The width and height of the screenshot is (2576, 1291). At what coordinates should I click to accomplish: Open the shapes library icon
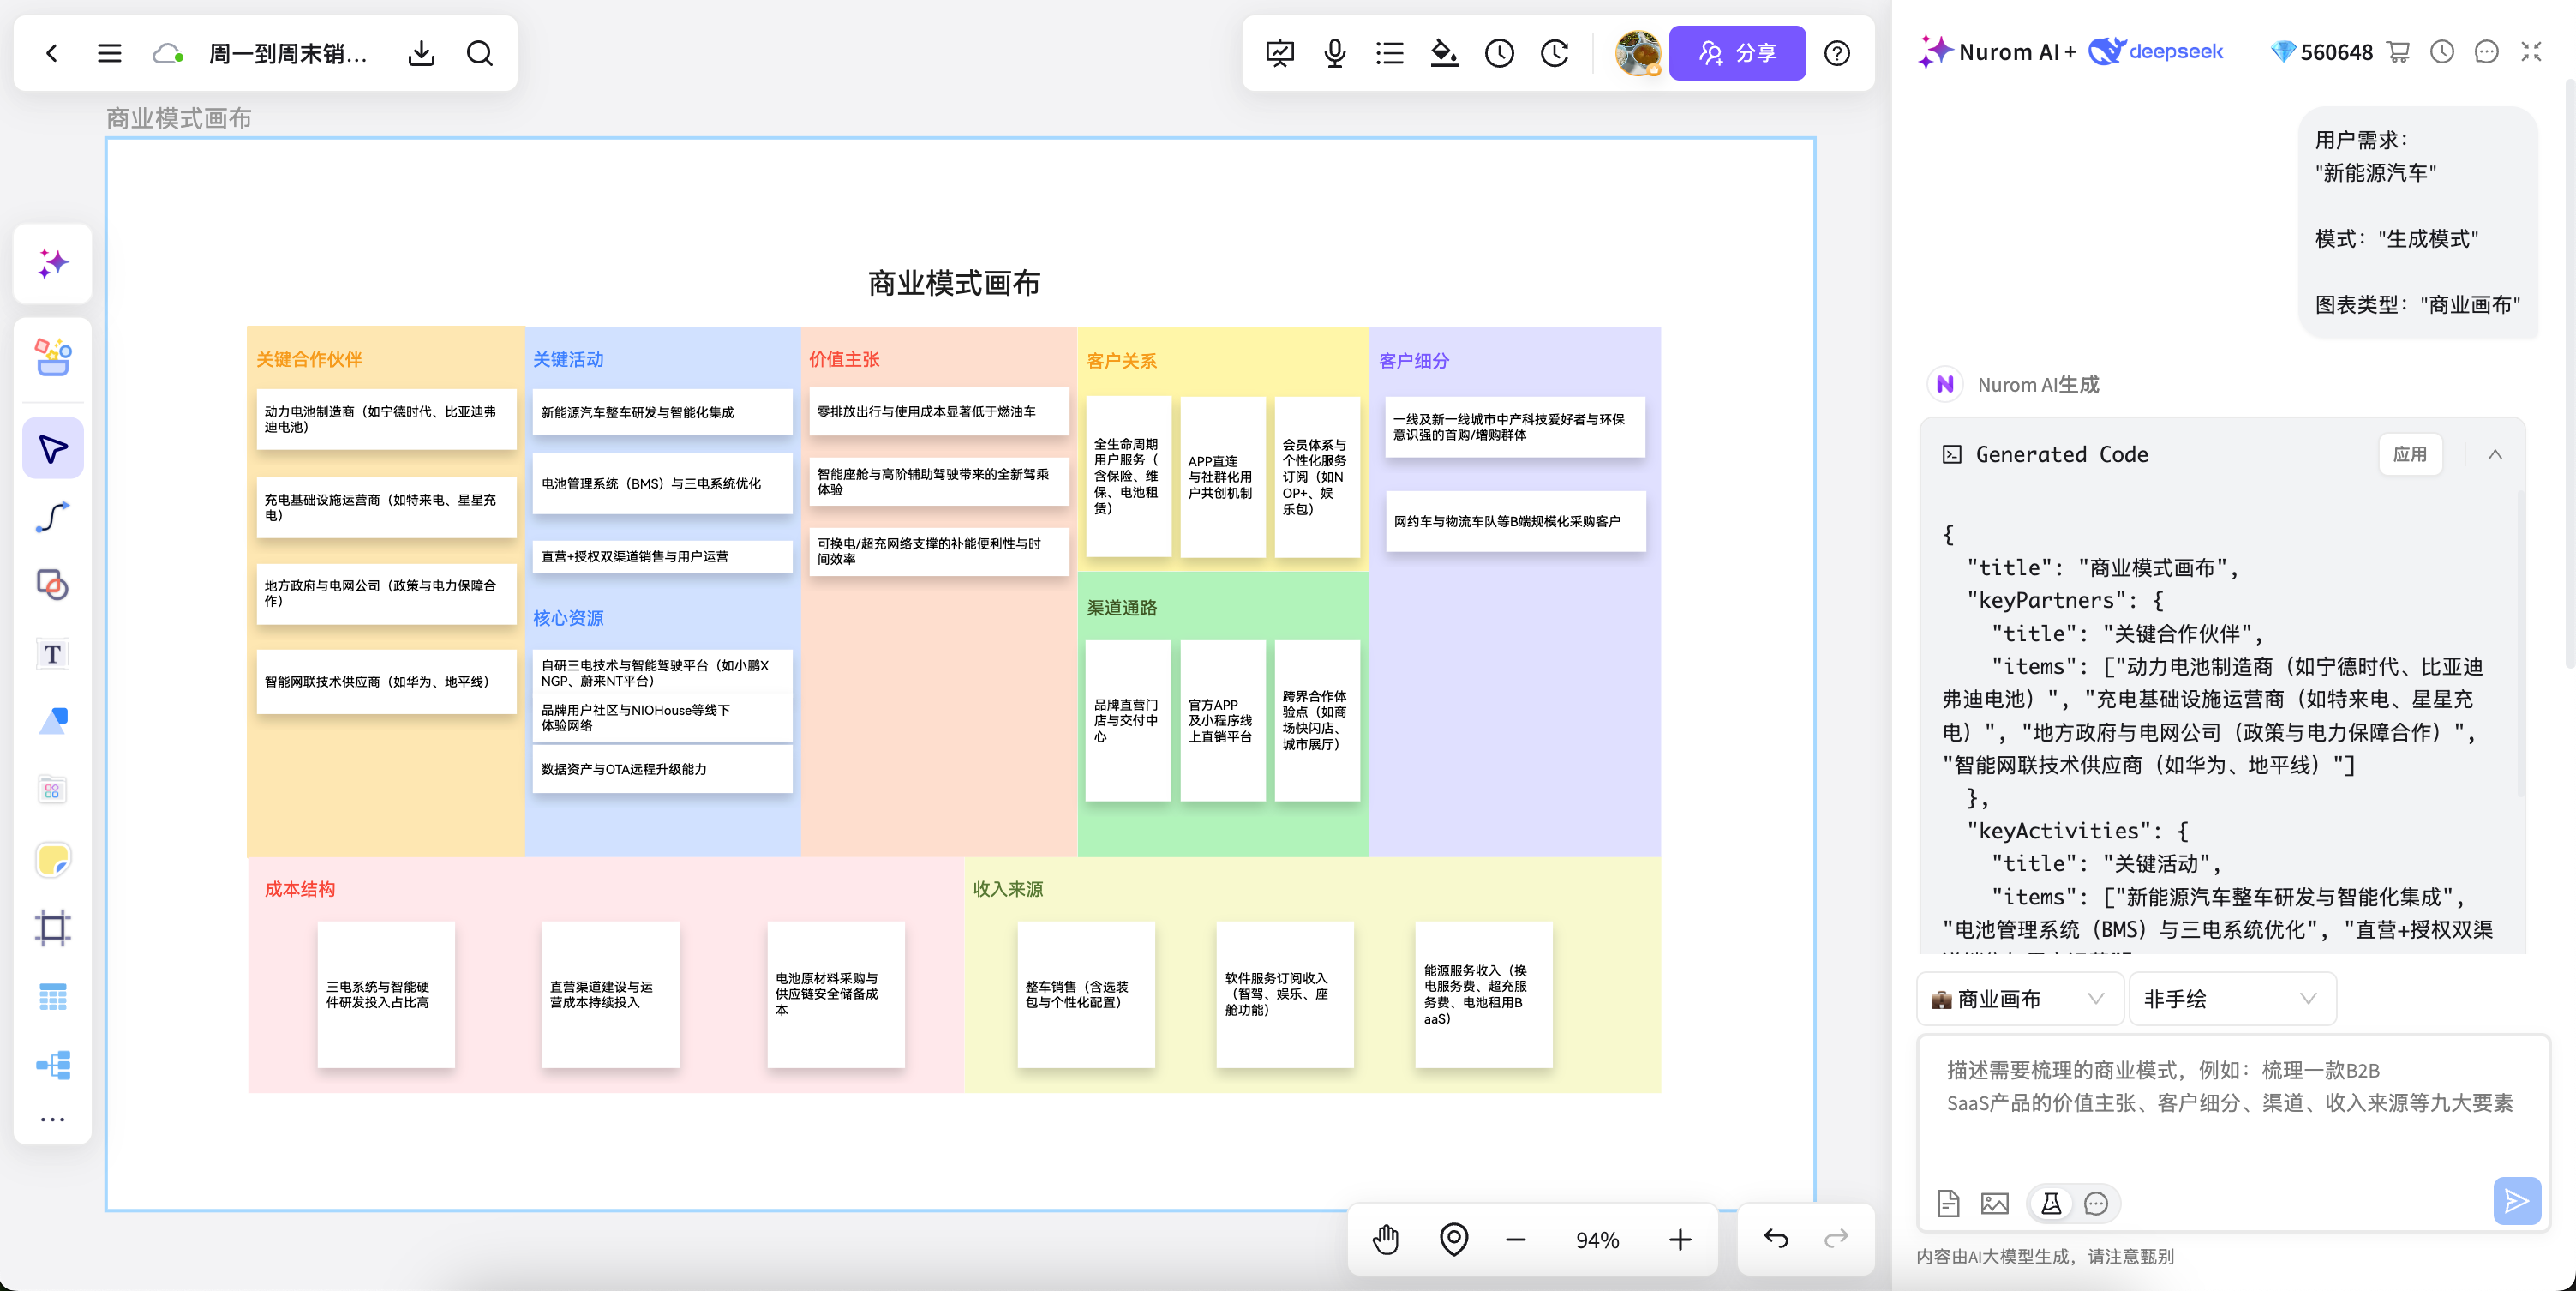pyautogui.click(x=53, y=357)
